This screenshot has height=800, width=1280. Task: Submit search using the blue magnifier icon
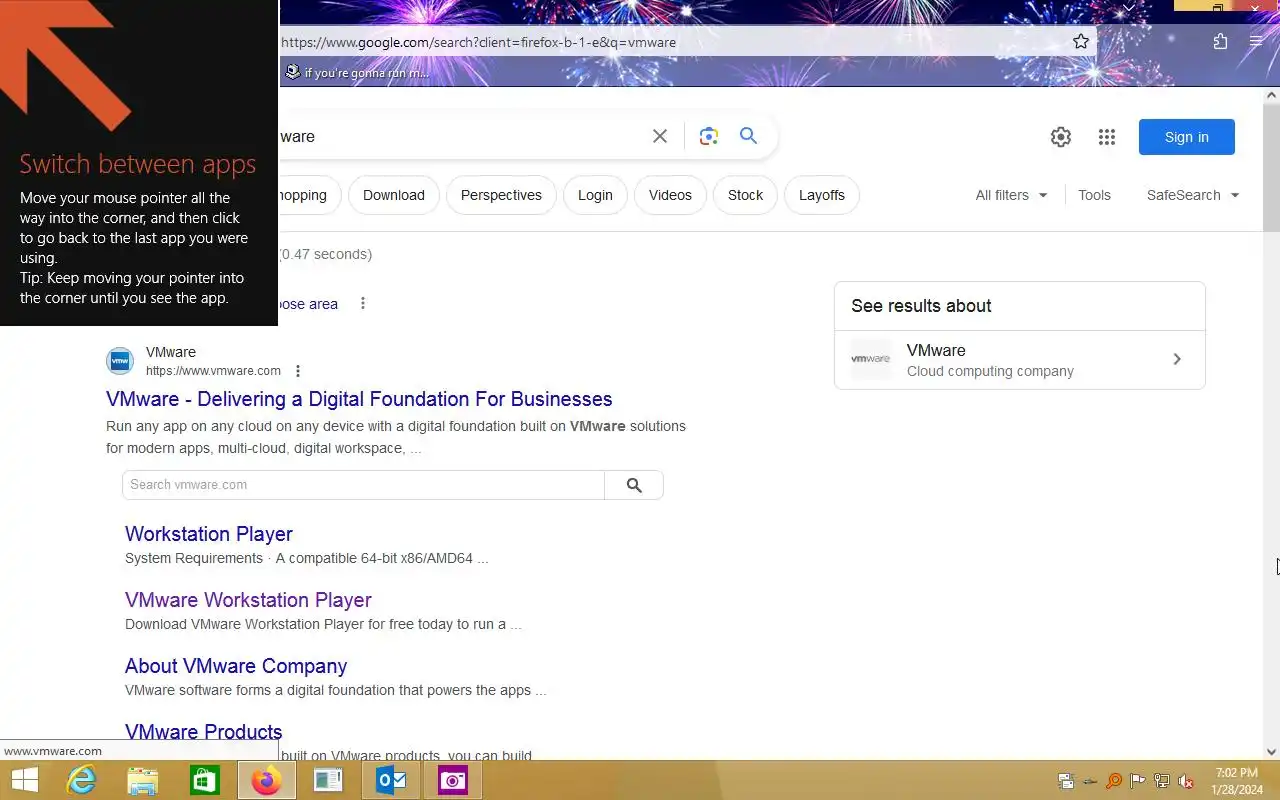click(748, 136)
